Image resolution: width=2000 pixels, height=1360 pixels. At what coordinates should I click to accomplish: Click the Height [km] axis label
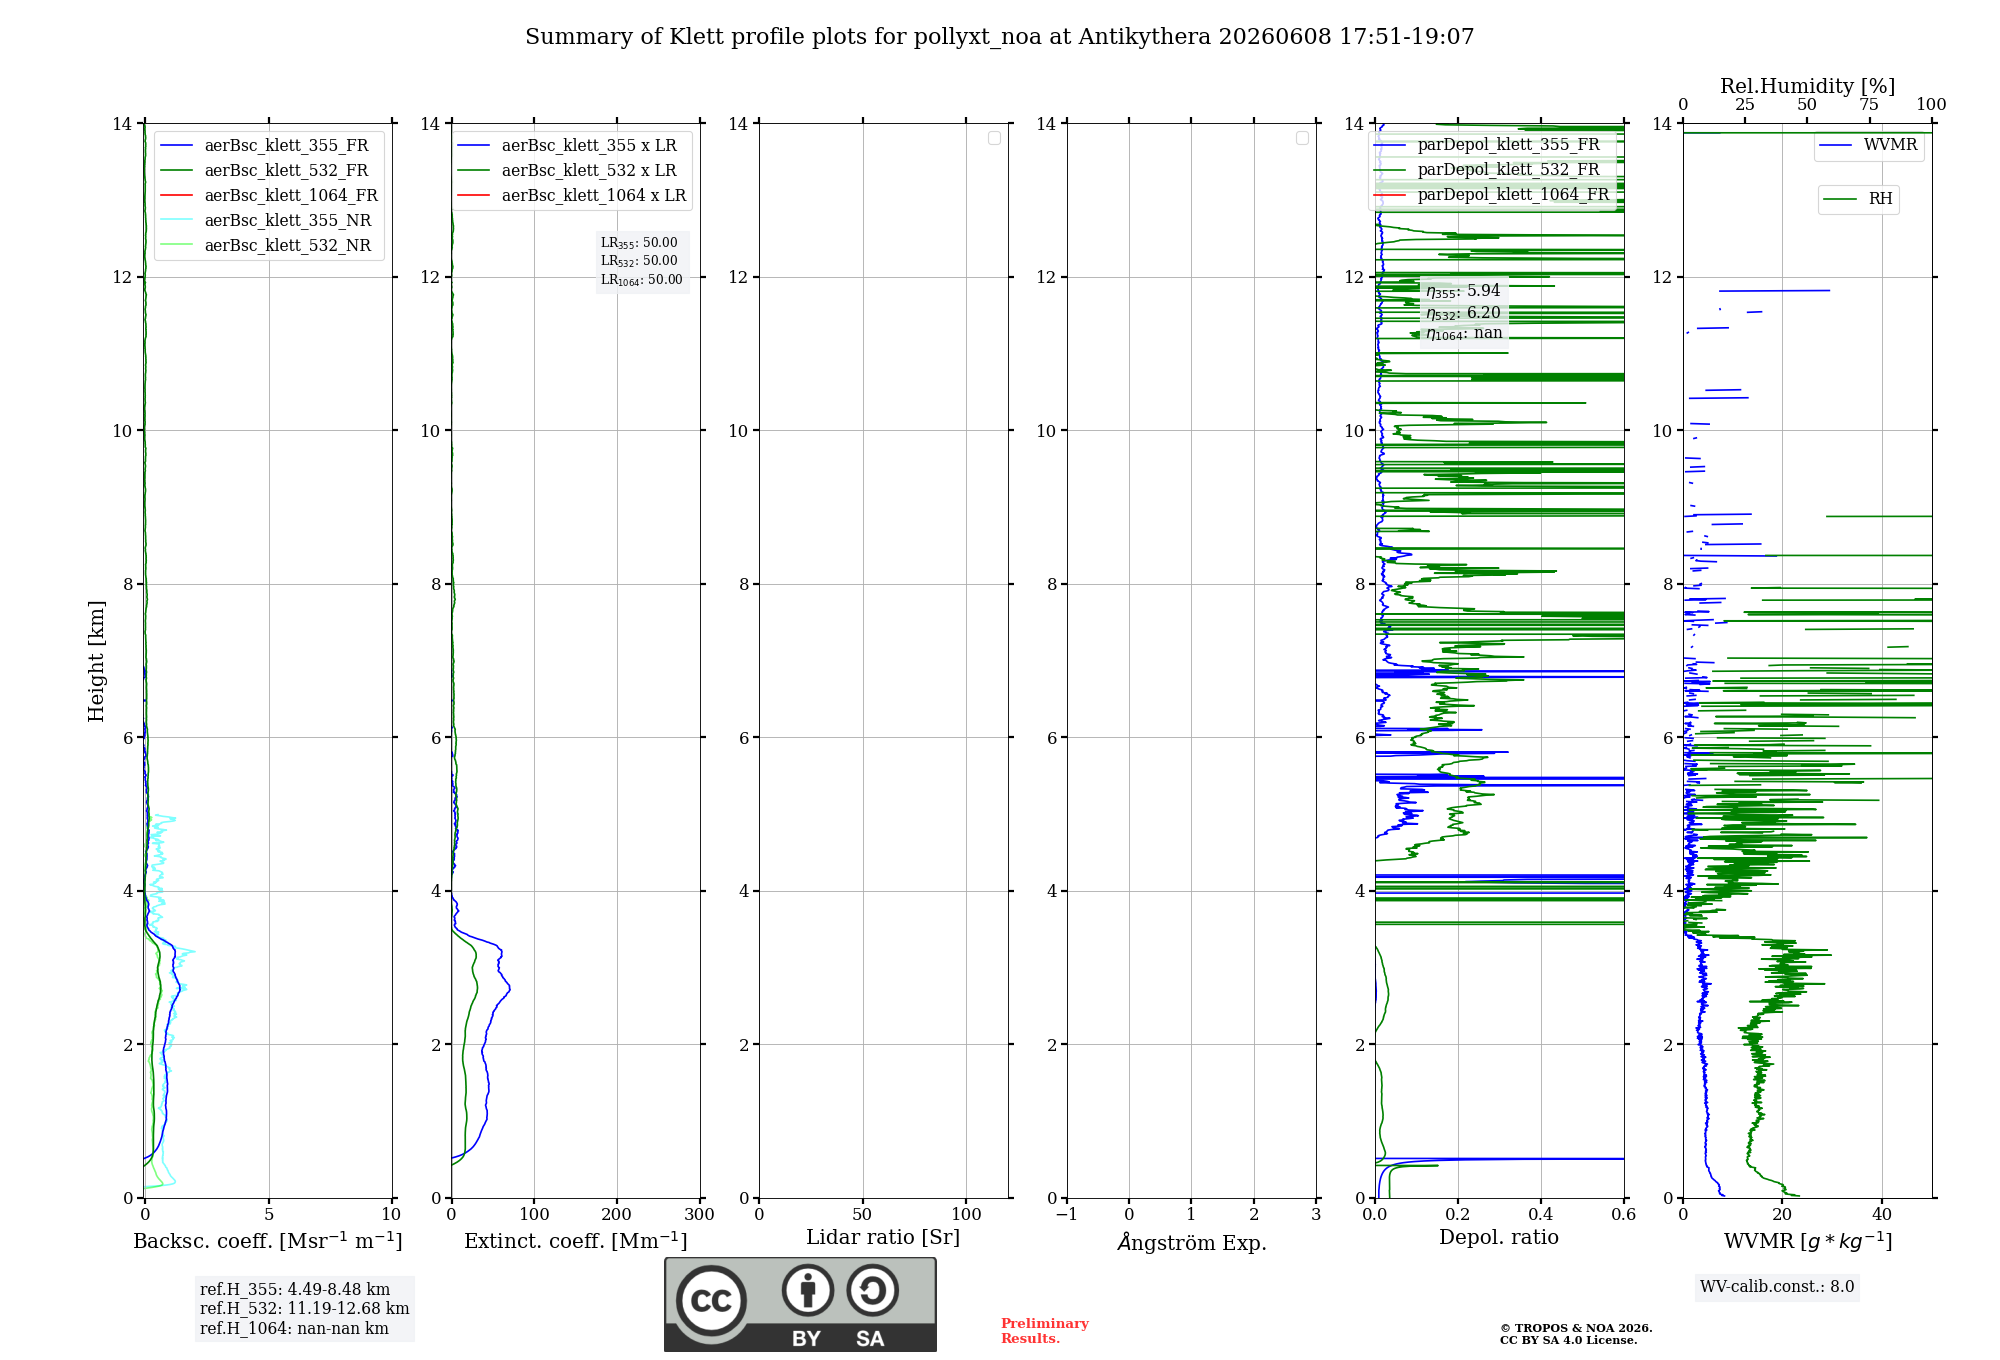pyautogui.click(x=96, y=661)
